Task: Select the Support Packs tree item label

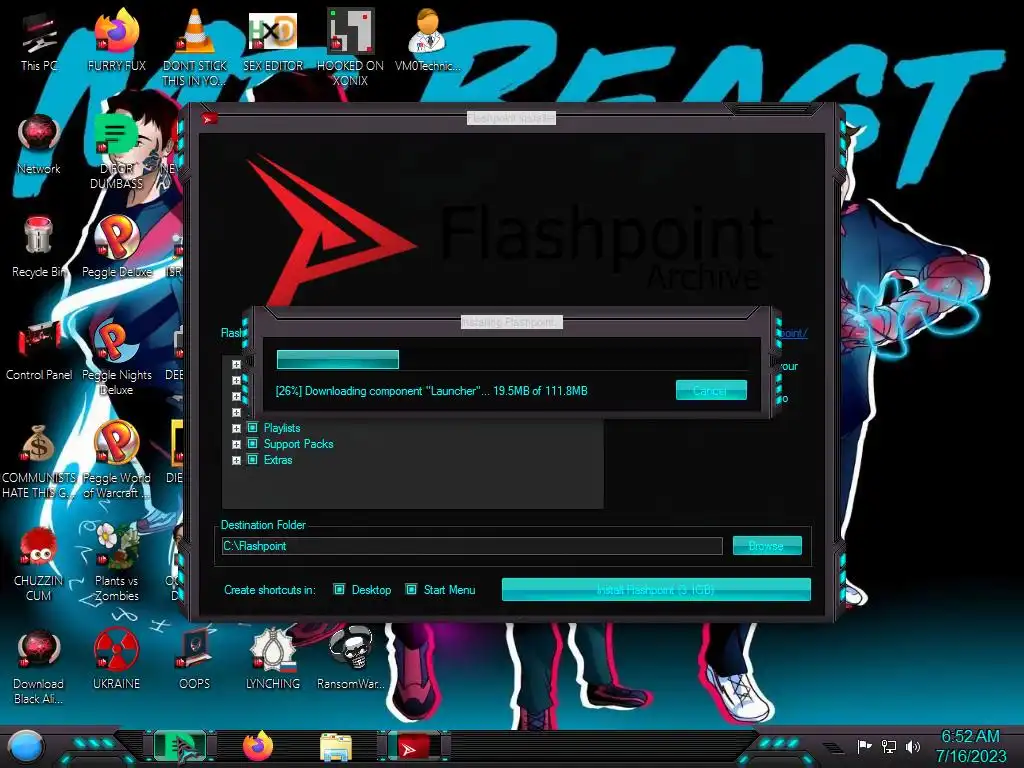Action: point(298,444)
